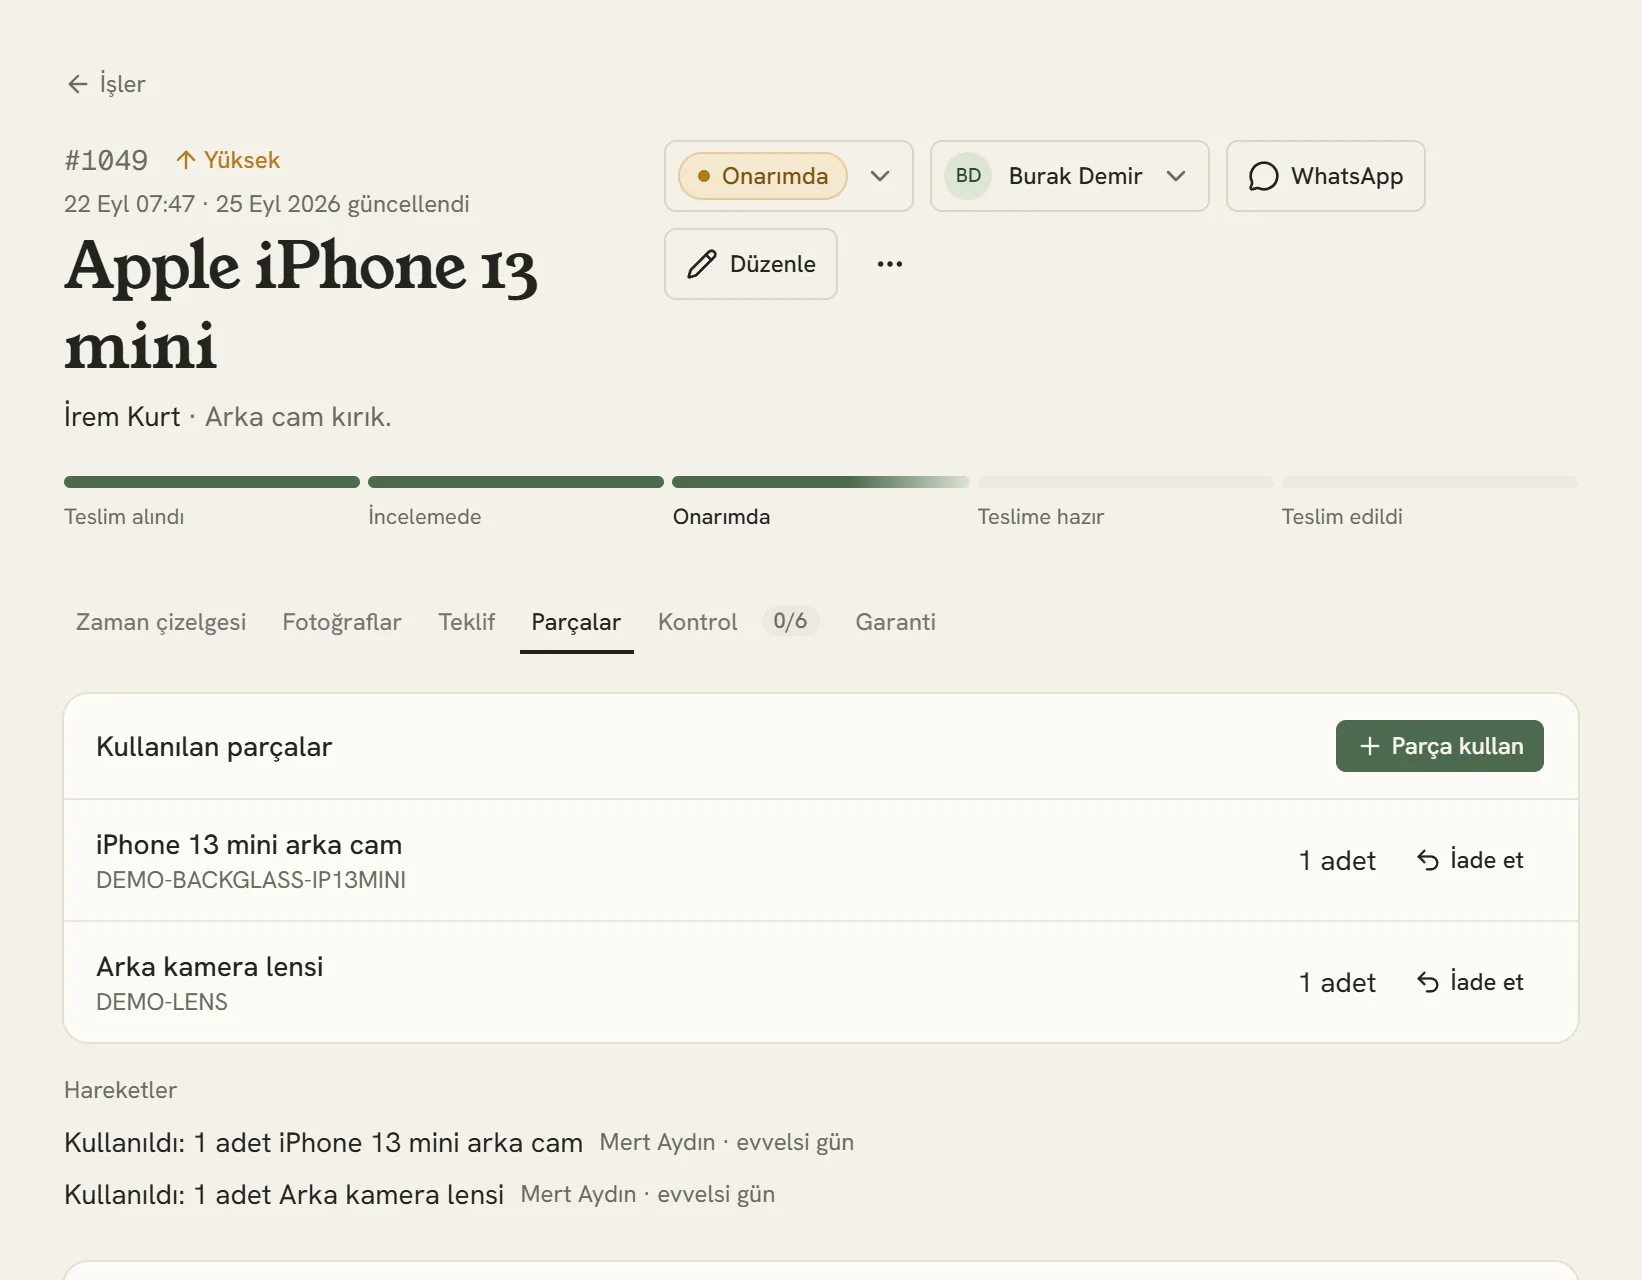
Task: Click the Hareketler section heading
Action: click(x=120, y=1090)
